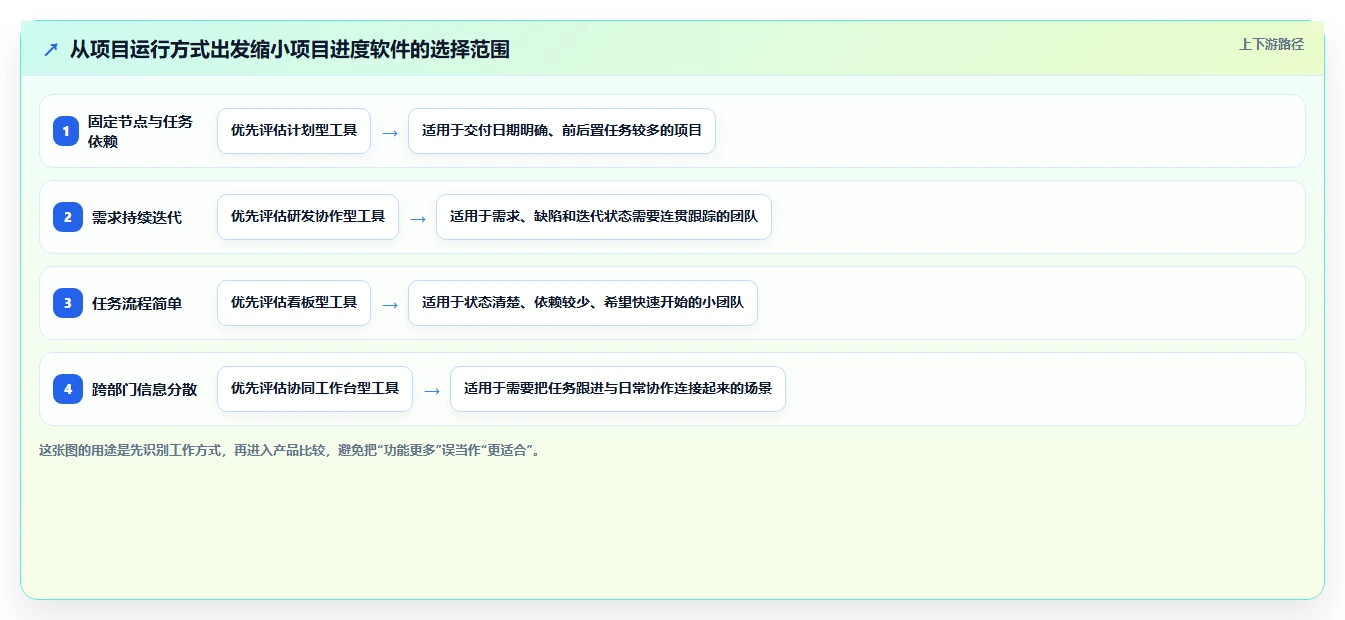1345x620 pixels.
Task: Click the arrow icon beside the title
Action: pos(51,49)
